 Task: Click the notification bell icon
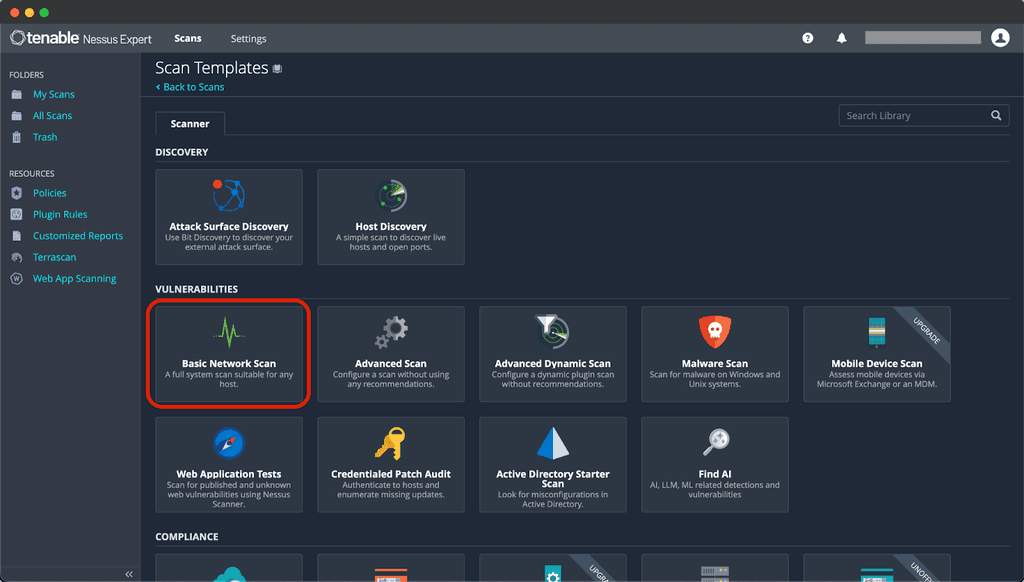click(x=841, y=37)
